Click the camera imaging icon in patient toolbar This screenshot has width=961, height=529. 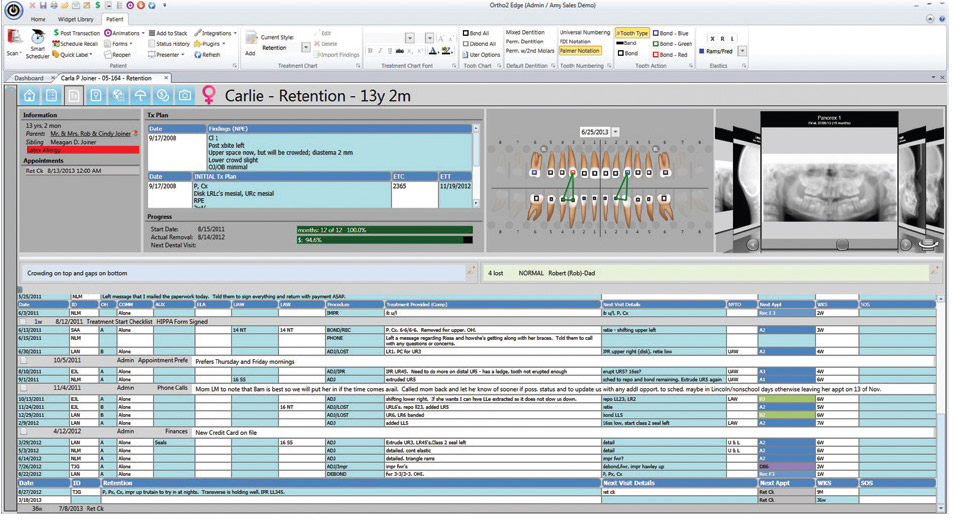click(x=185, y=96)
